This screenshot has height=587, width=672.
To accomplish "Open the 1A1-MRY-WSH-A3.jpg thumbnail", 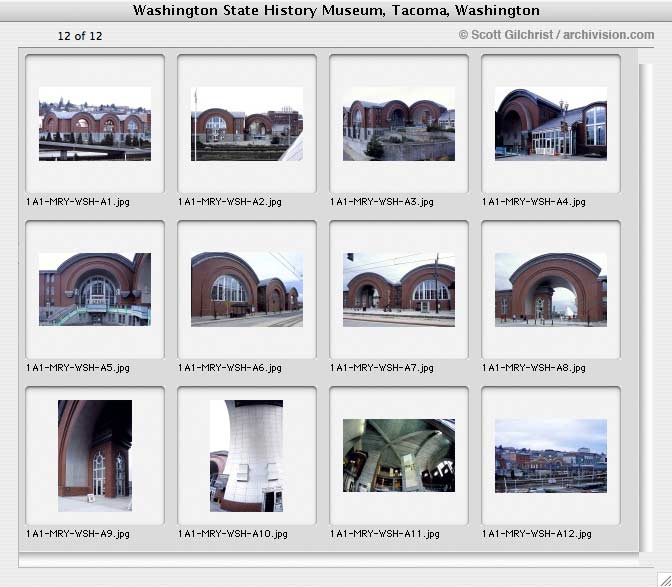I will click(x=399, y=124).
